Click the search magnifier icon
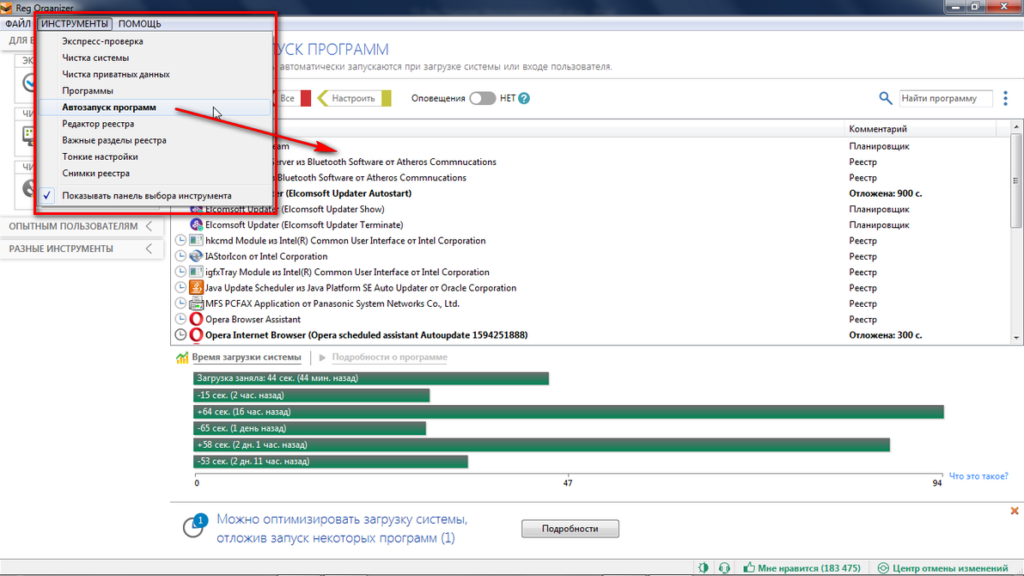 pos(885,98)
